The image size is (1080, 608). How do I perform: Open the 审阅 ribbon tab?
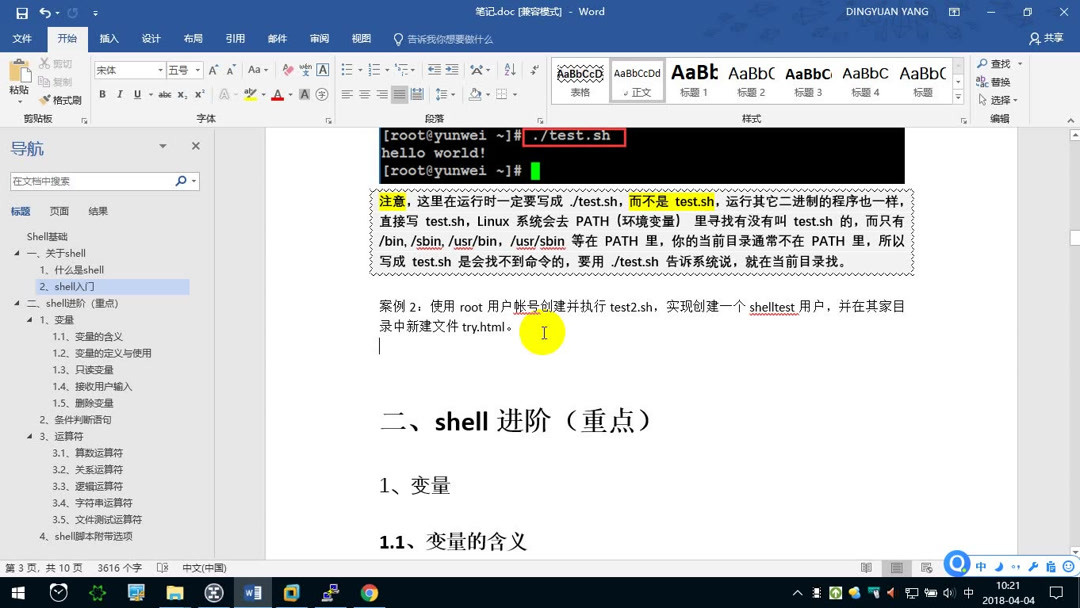pyautogui.click(x=319, y=38)
